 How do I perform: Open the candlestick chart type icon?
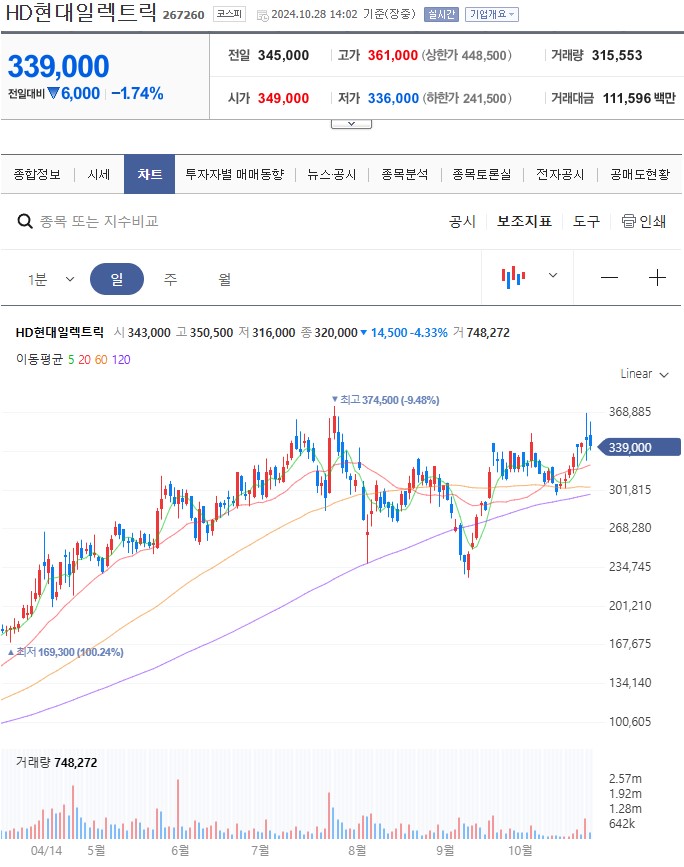513,276
